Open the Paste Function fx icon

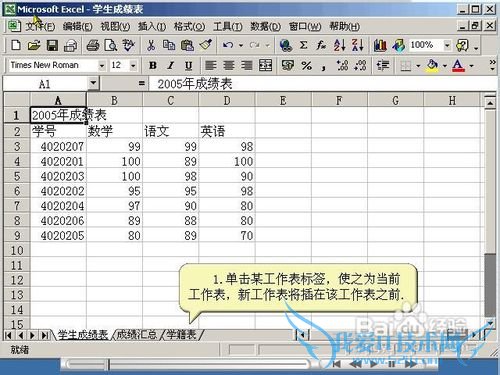point(321,45)
